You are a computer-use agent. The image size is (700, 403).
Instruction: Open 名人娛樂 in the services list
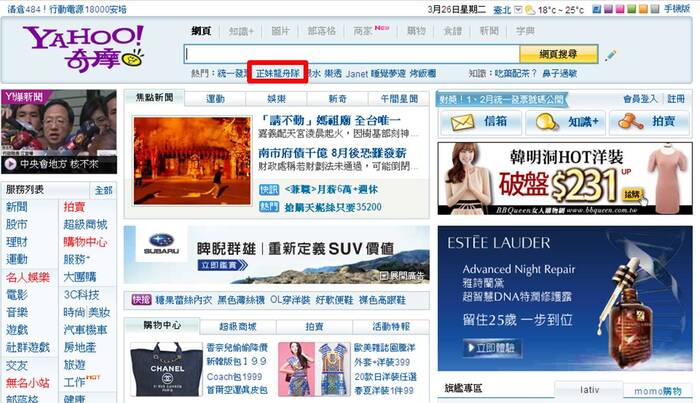tap(28, 277)
